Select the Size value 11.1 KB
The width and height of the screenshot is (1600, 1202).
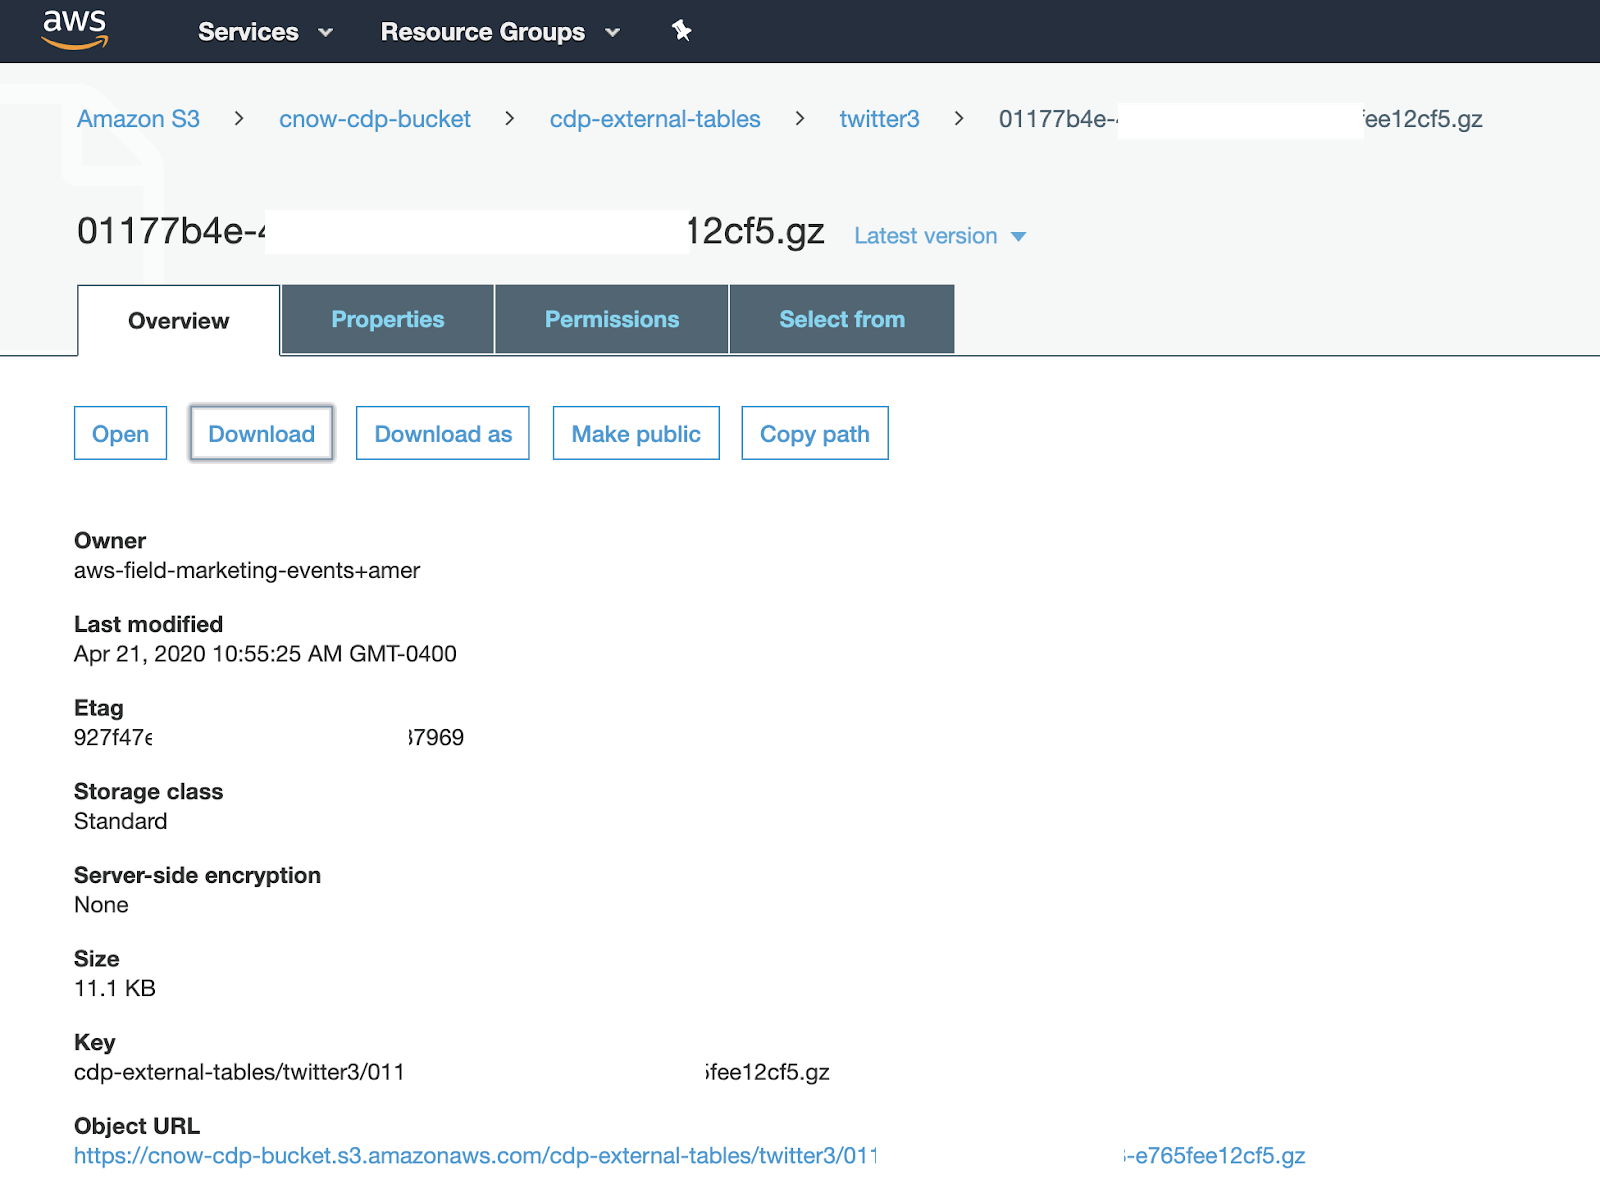coord(115,988)
